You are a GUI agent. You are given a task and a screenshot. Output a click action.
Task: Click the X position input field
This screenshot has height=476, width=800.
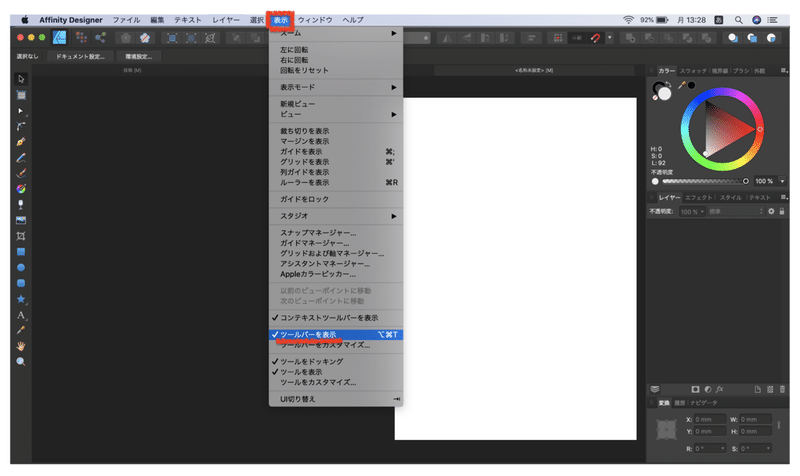(x=710, y=419)
